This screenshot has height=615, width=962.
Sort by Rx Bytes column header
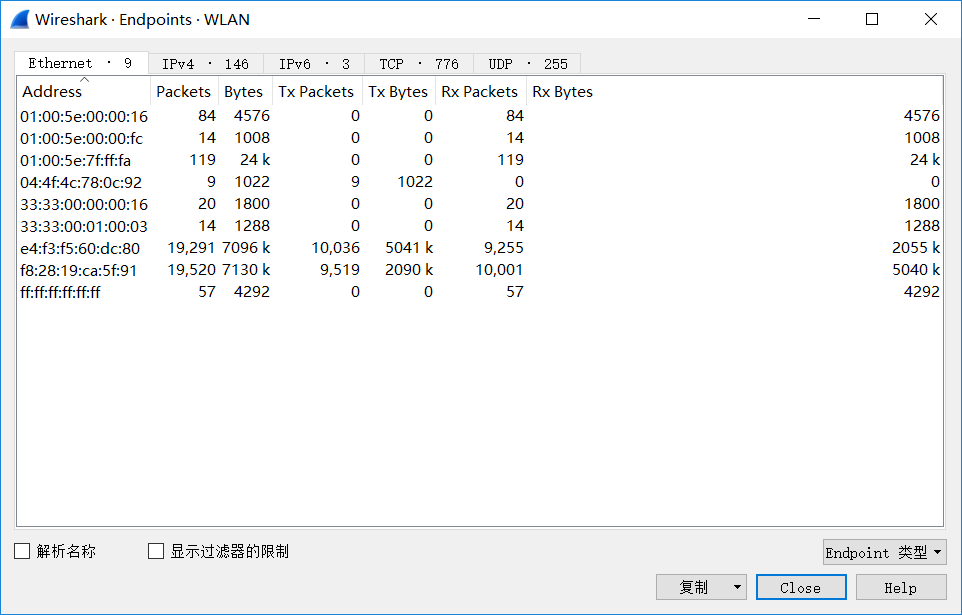(x=734, y=91)
